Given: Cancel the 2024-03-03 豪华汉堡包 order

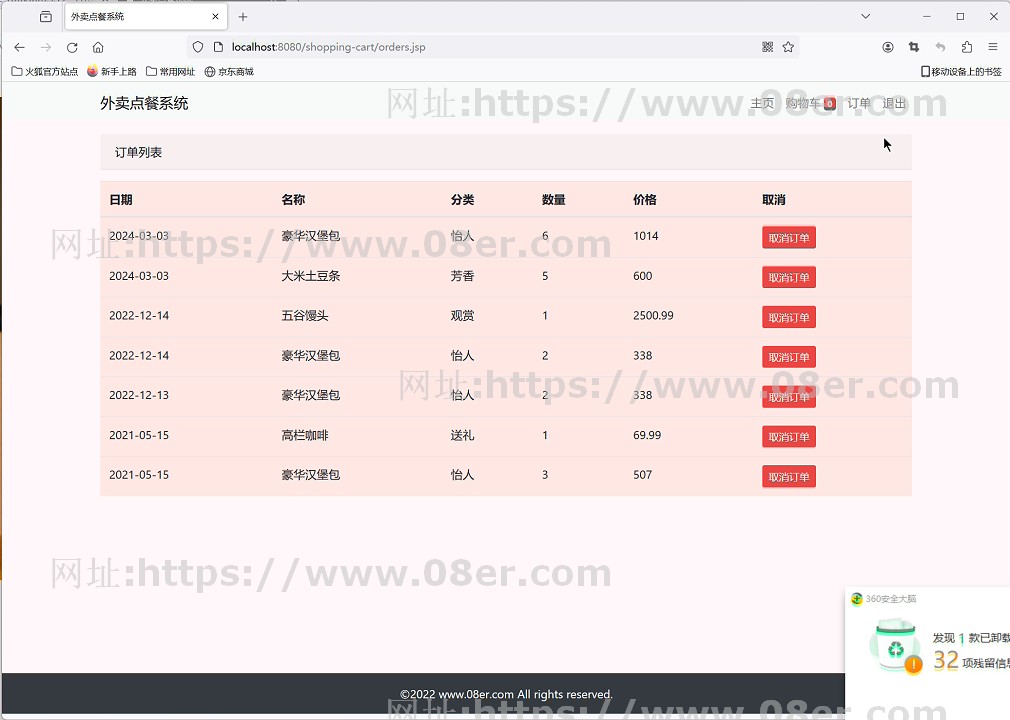Looking at the screenshot, I should 789,238.
